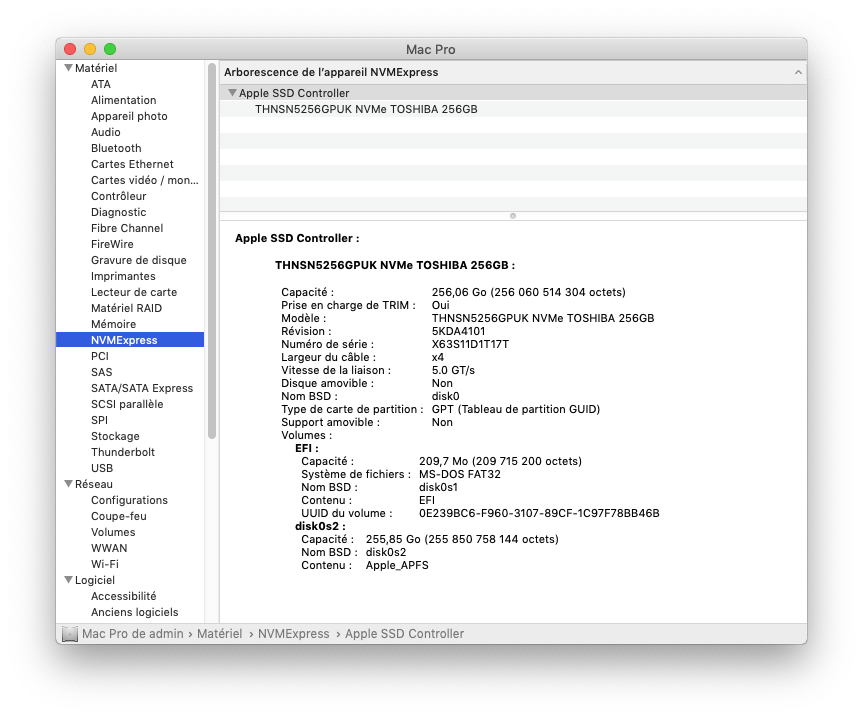This screenshot has width=863, height=718.
Task: Select Cartes vidéo / moniteurs entry
Action: pyautogui.click(x=145, y=180)
